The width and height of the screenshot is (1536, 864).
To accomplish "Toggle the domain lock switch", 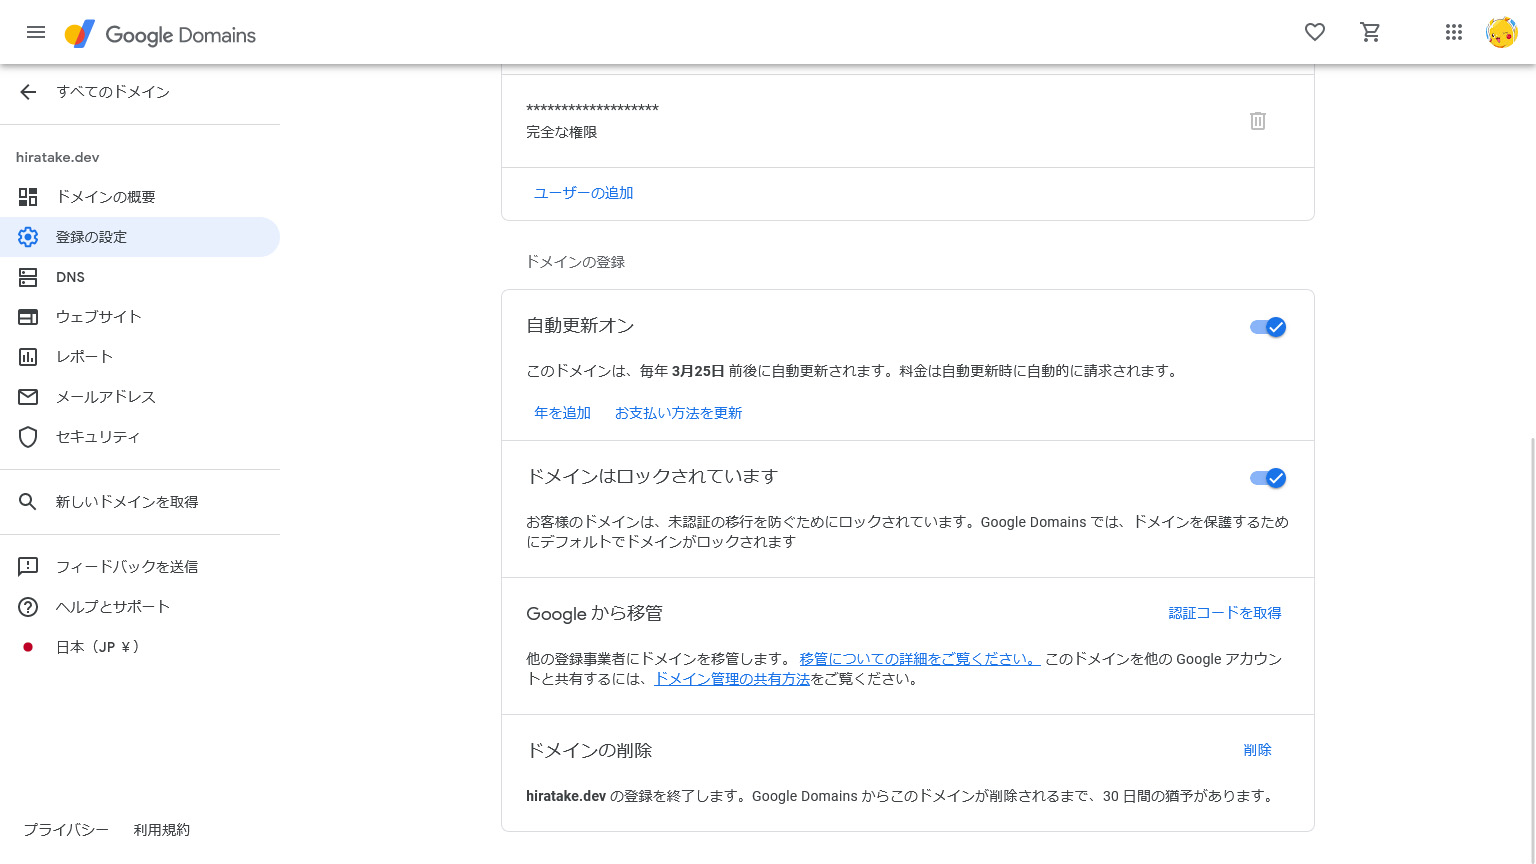I will 1268,478.
